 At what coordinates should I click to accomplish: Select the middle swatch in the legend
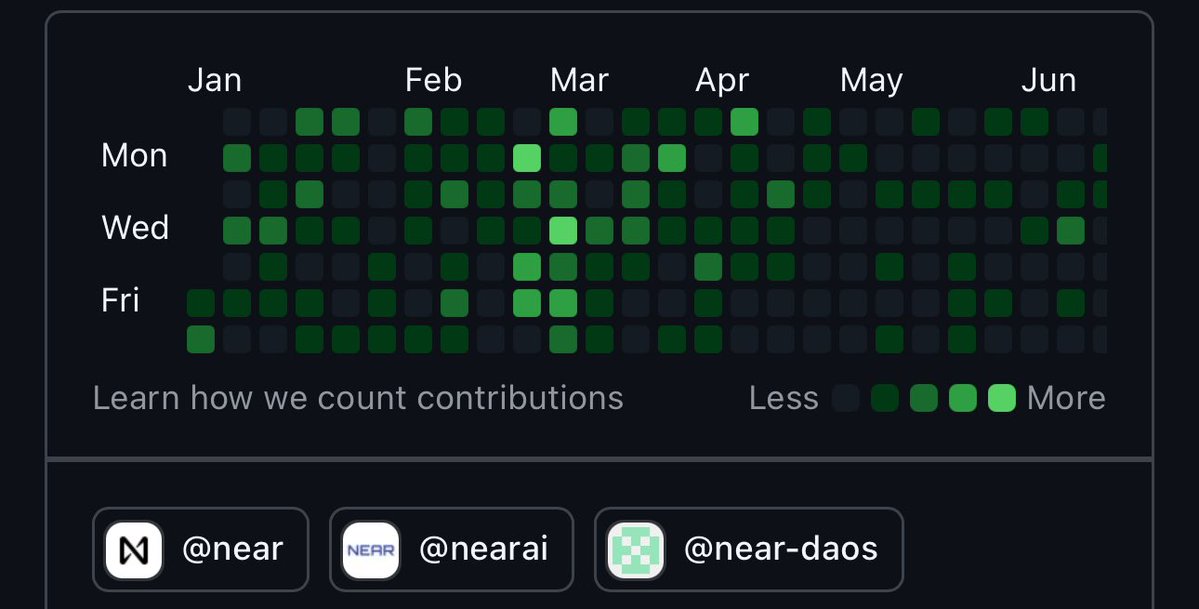(924, 399)
